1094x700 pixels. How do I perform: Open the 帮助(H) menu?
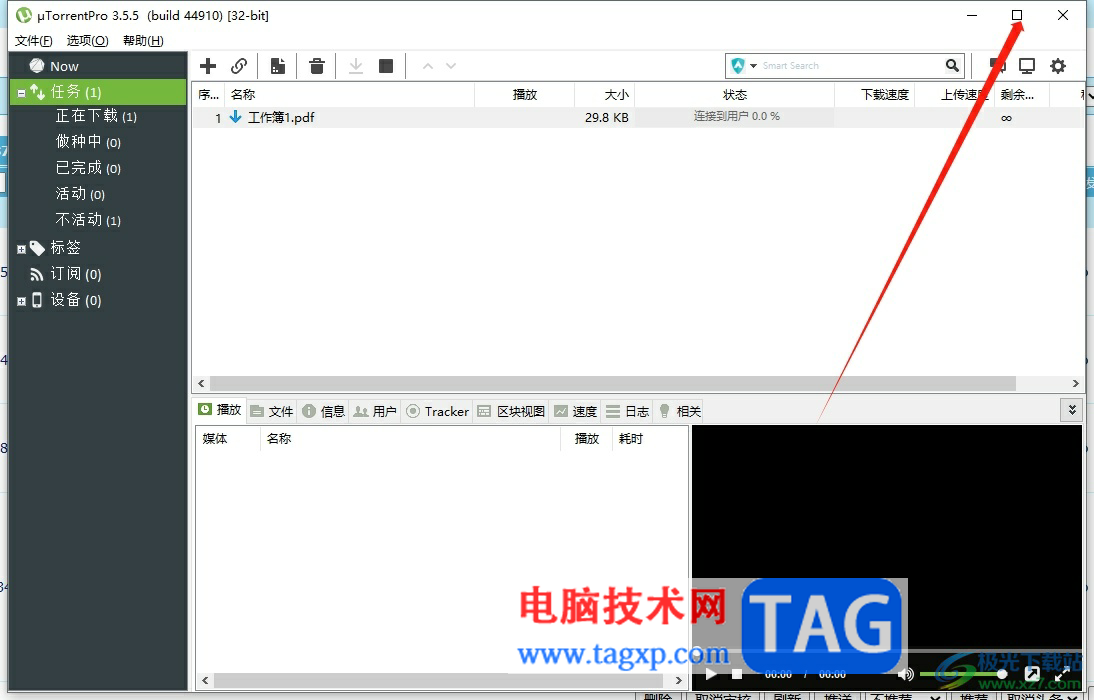pyautogui.click(x=143, y=40)
